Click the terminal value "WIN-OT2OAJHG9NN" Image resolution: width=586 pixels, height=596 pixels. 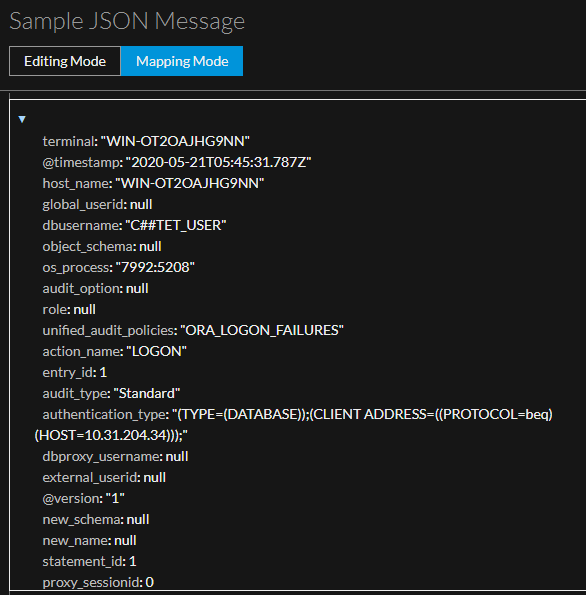175,141
